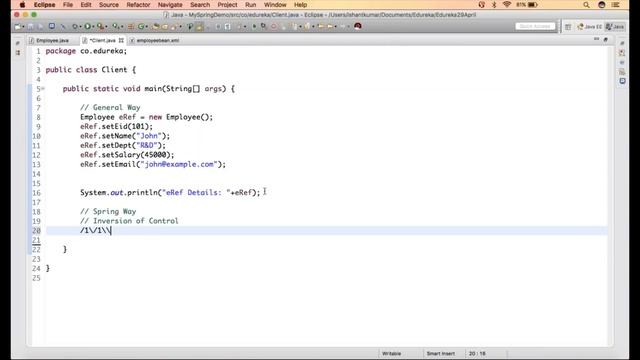Click the second icon in right sidebar
This screenshot has height=360, width=640.
coord(622,53)
